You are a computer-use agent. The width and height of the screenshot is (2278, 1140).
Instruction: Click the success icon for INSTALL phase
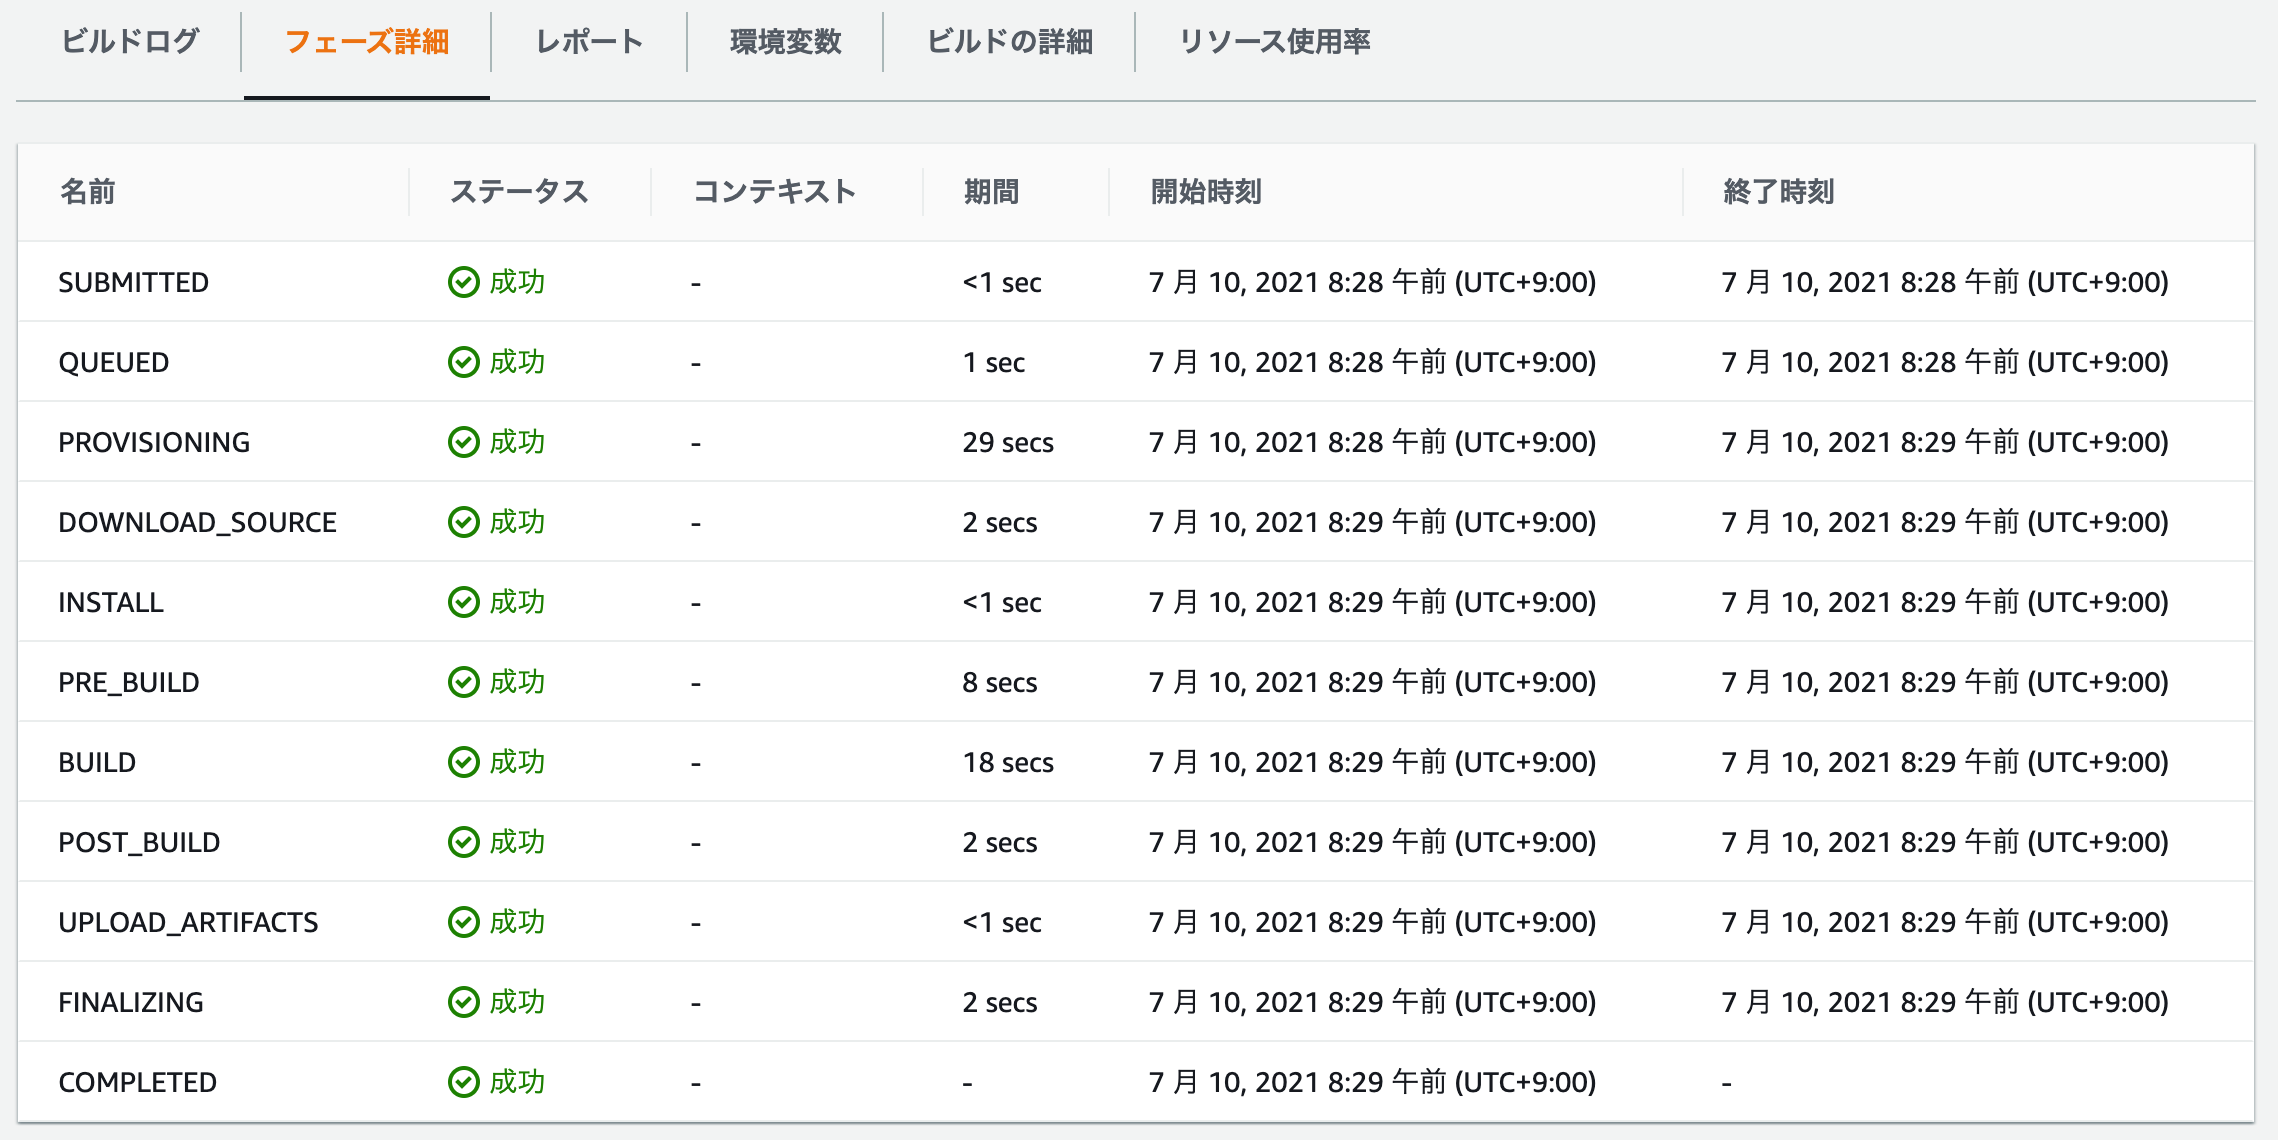tap(464, 601)
